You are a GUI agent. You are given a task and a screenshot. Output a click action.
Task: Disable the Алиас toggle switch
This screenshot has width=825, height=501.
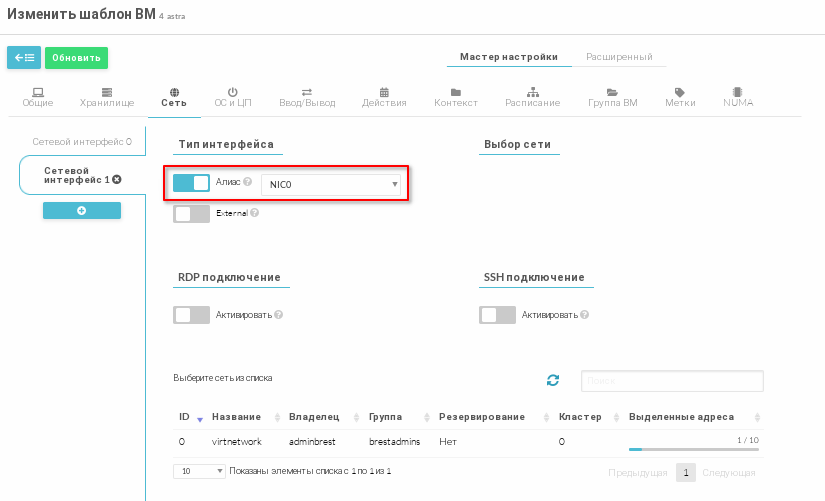click(x=191, y=183)
